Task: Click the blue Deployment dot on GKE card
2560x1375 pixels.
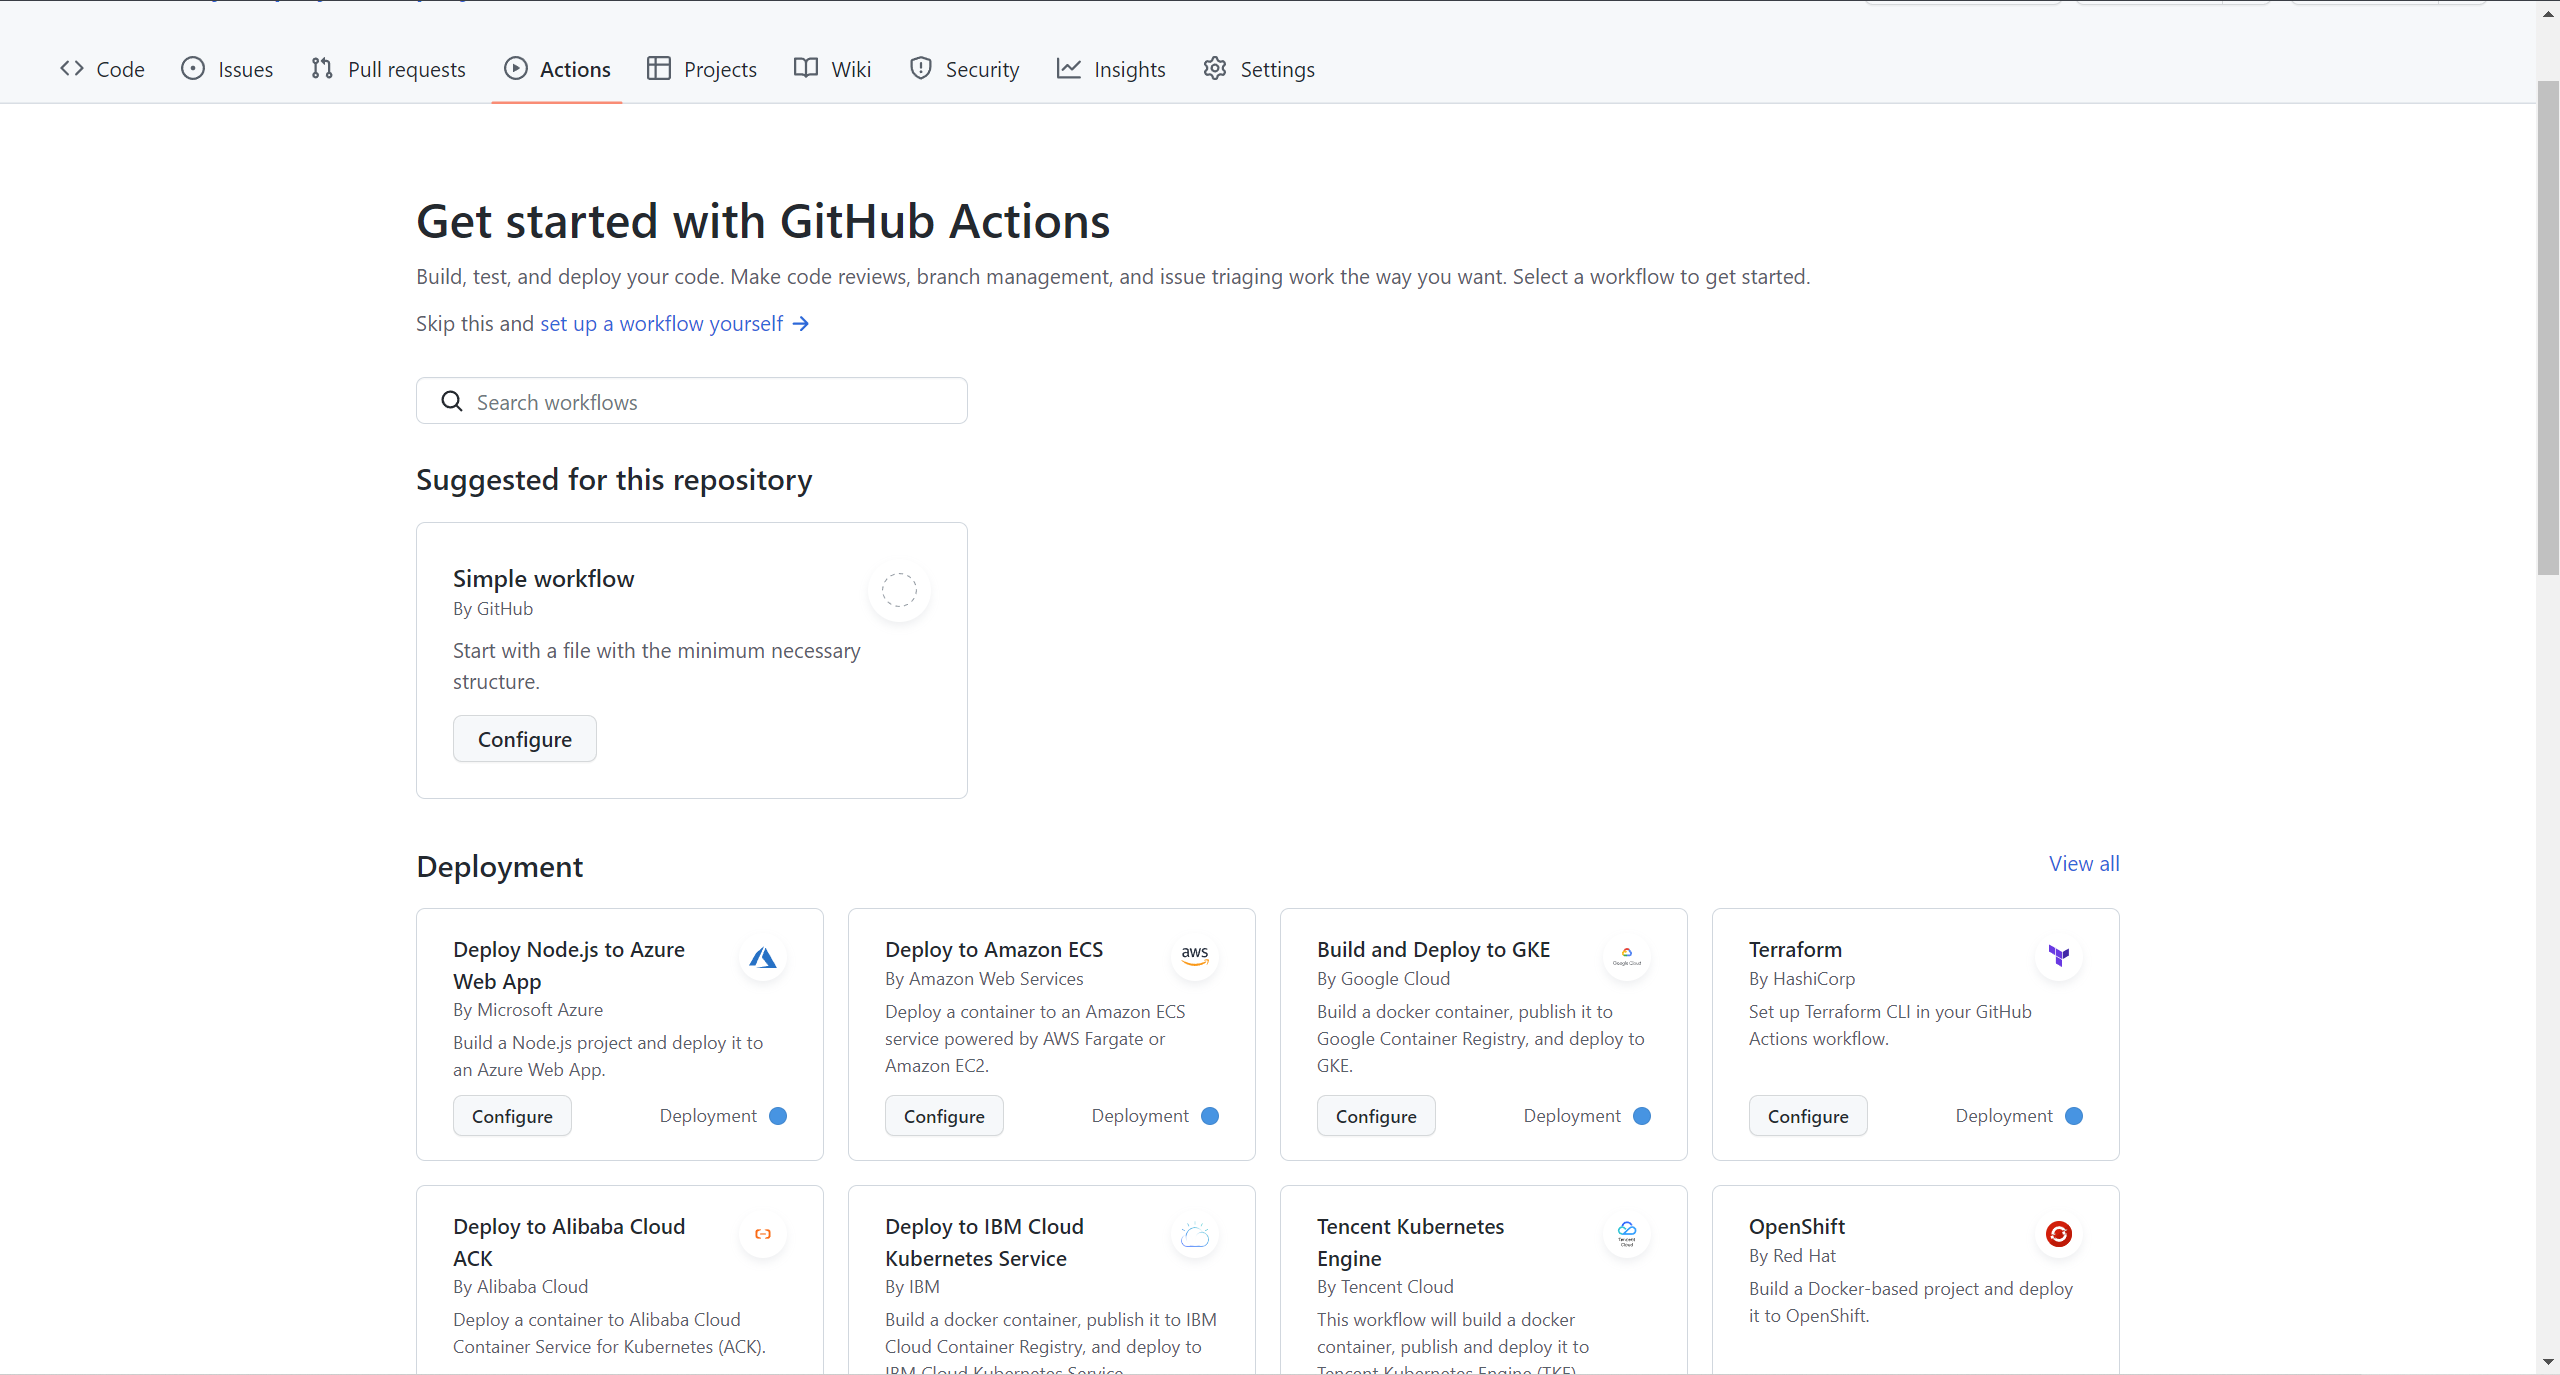Action: [1642, 1116]
